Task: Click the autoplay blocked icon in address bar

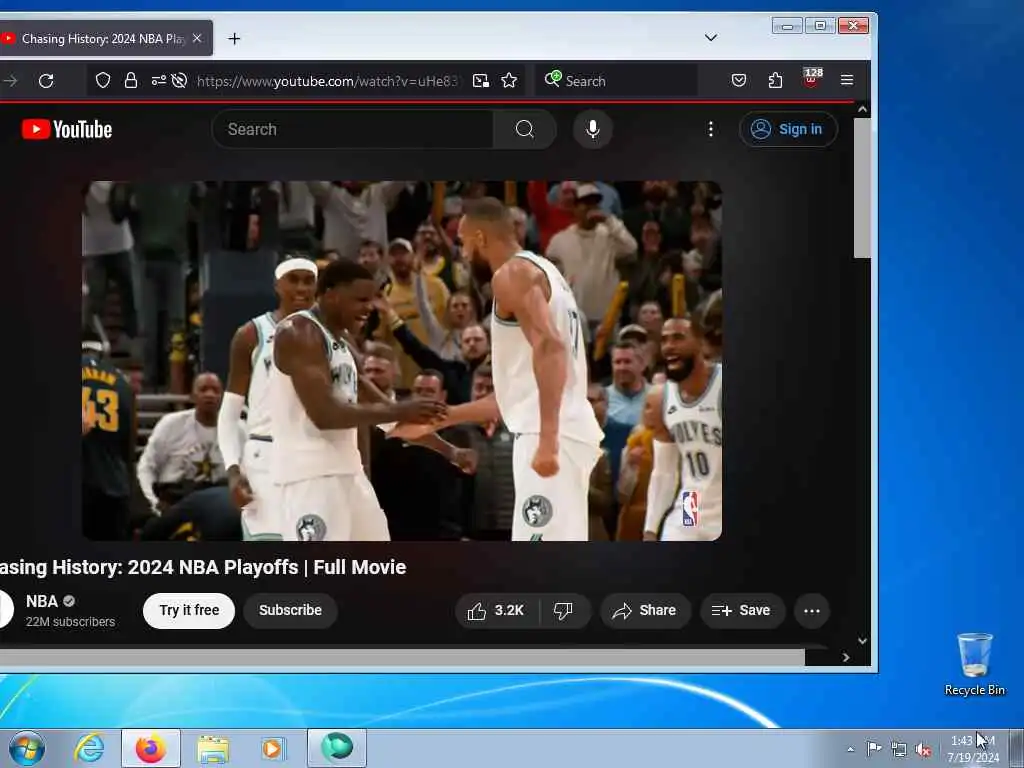Action: (x=179, y=80)
